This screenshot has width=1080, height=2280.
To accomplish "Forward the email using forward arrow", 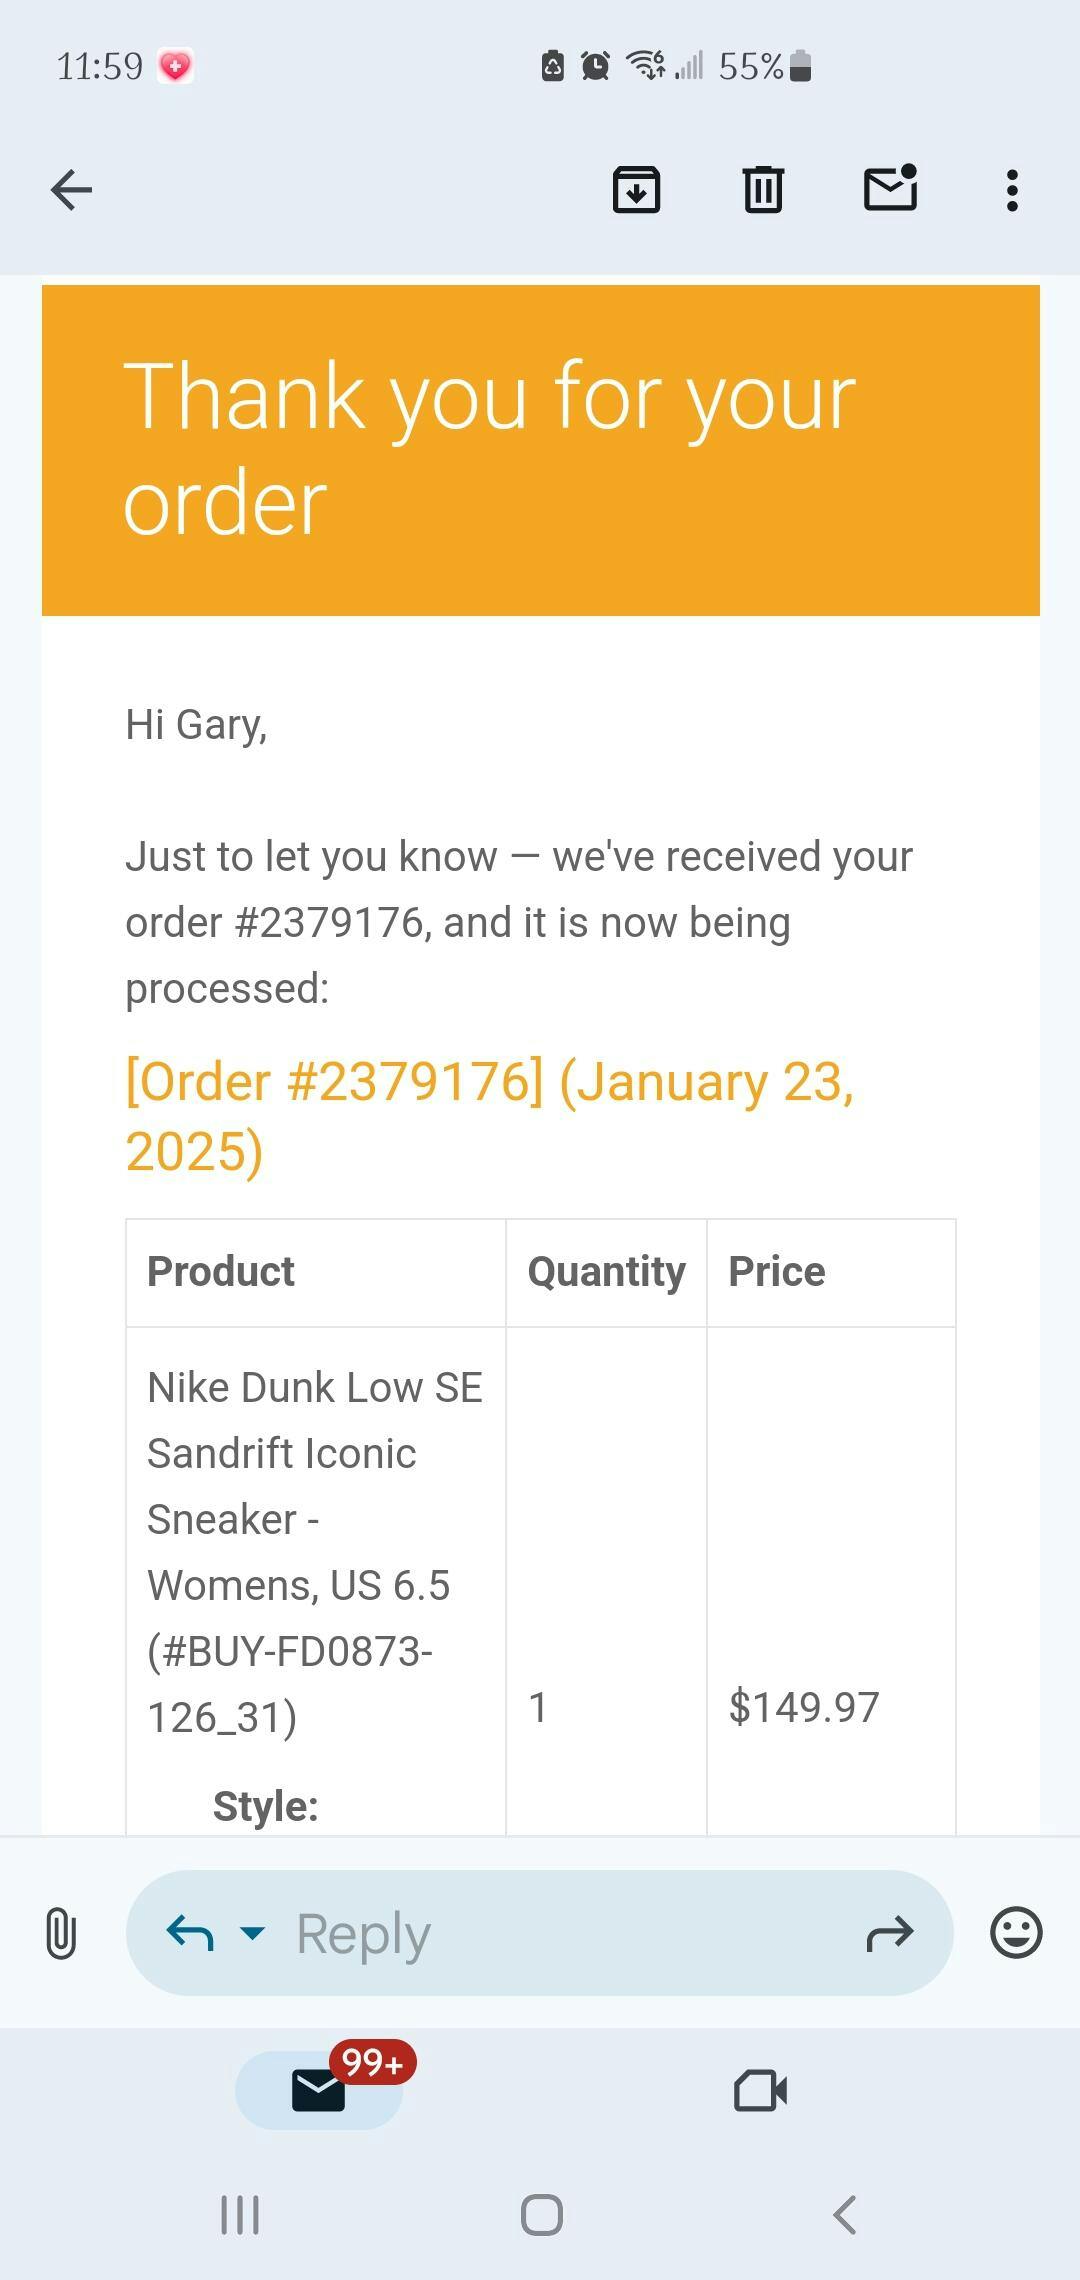I will coord(889,1932).
